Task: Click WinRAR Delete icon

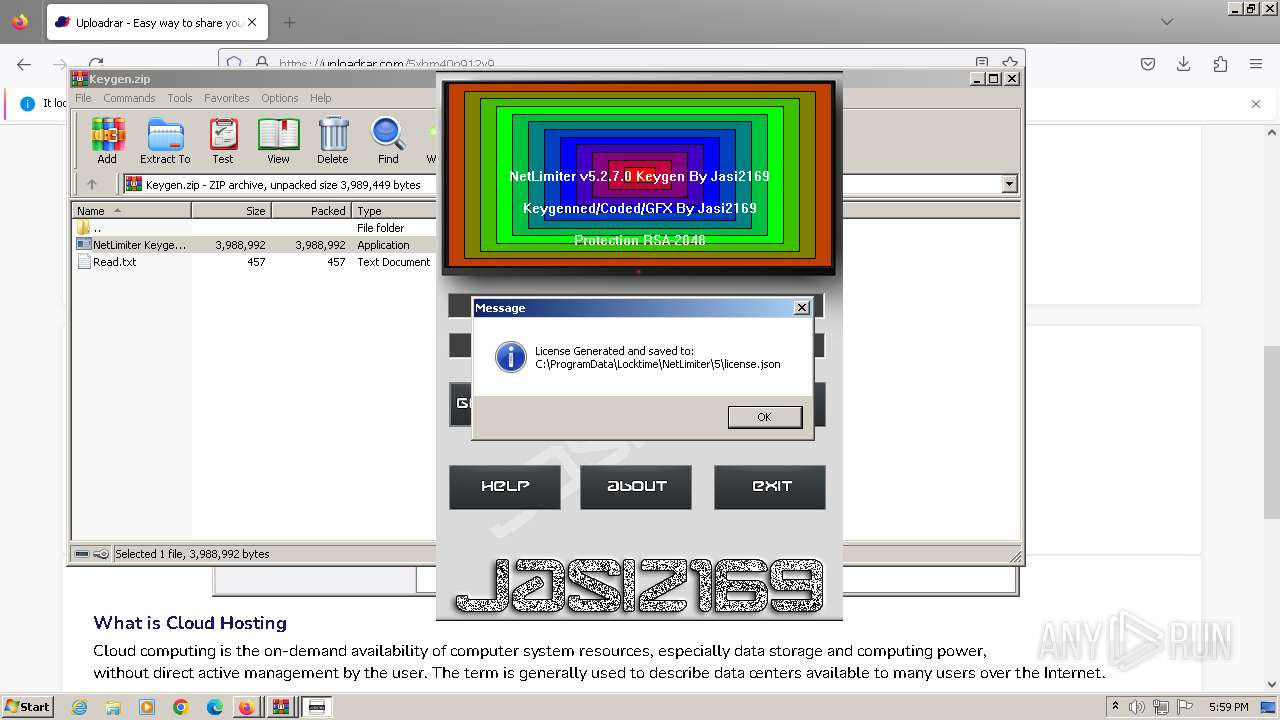Action: pos(333,141)
